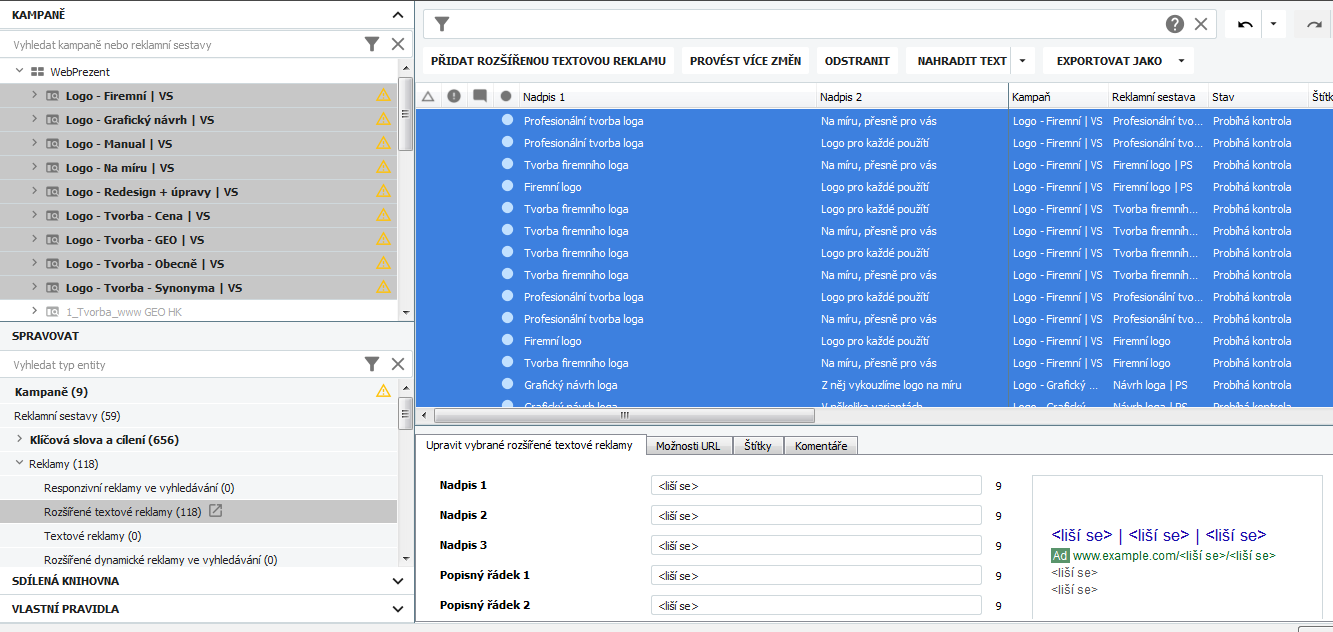Sort by the comment bubble column header

480,97
